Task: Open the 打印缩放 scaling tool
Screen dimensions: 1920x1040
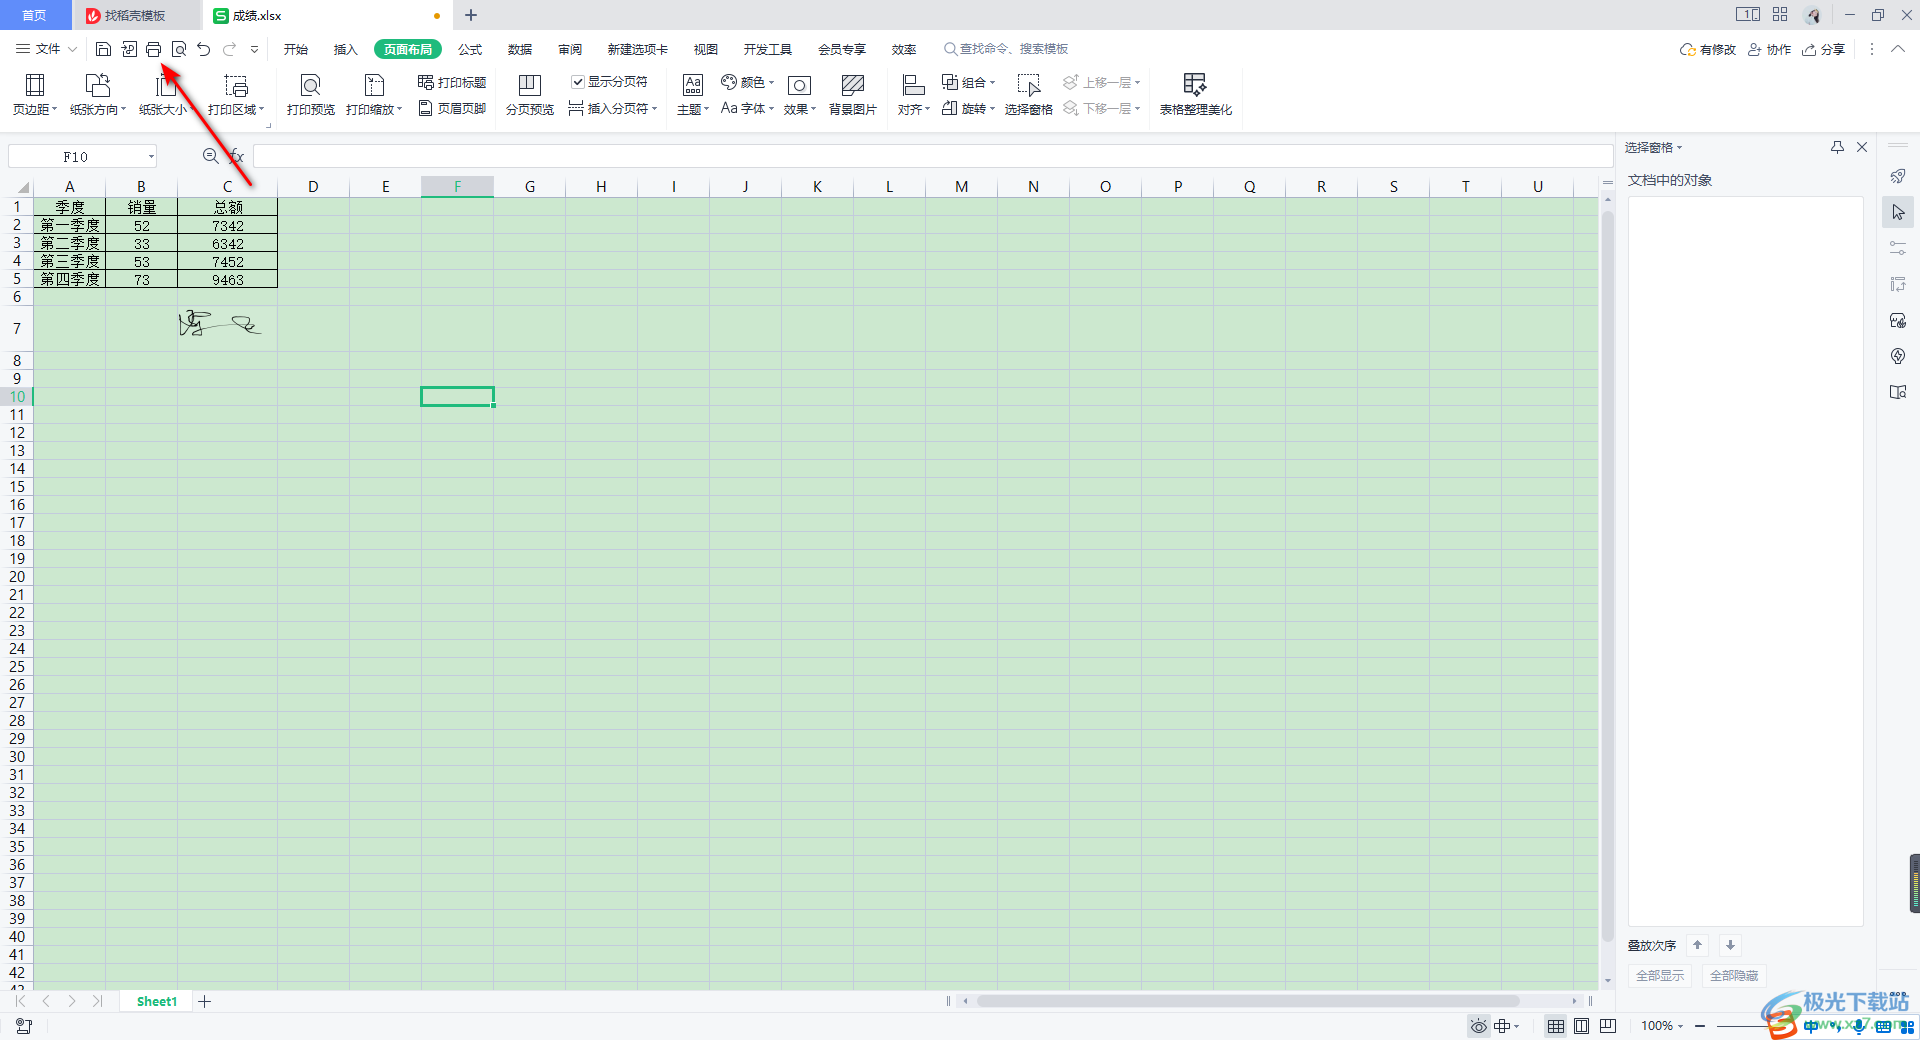Action: point(374,95)
